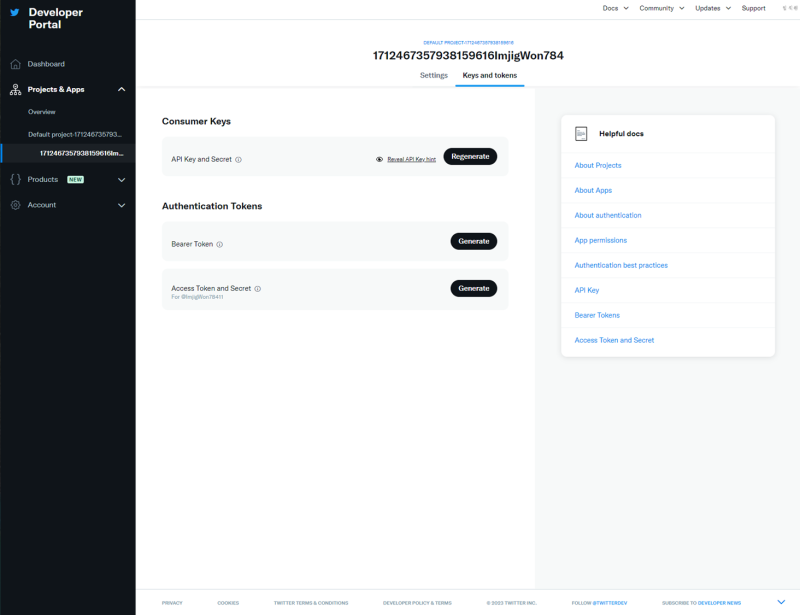Select Default project in sidebar
The image size is (800, 615).
[x=75, y=135]
